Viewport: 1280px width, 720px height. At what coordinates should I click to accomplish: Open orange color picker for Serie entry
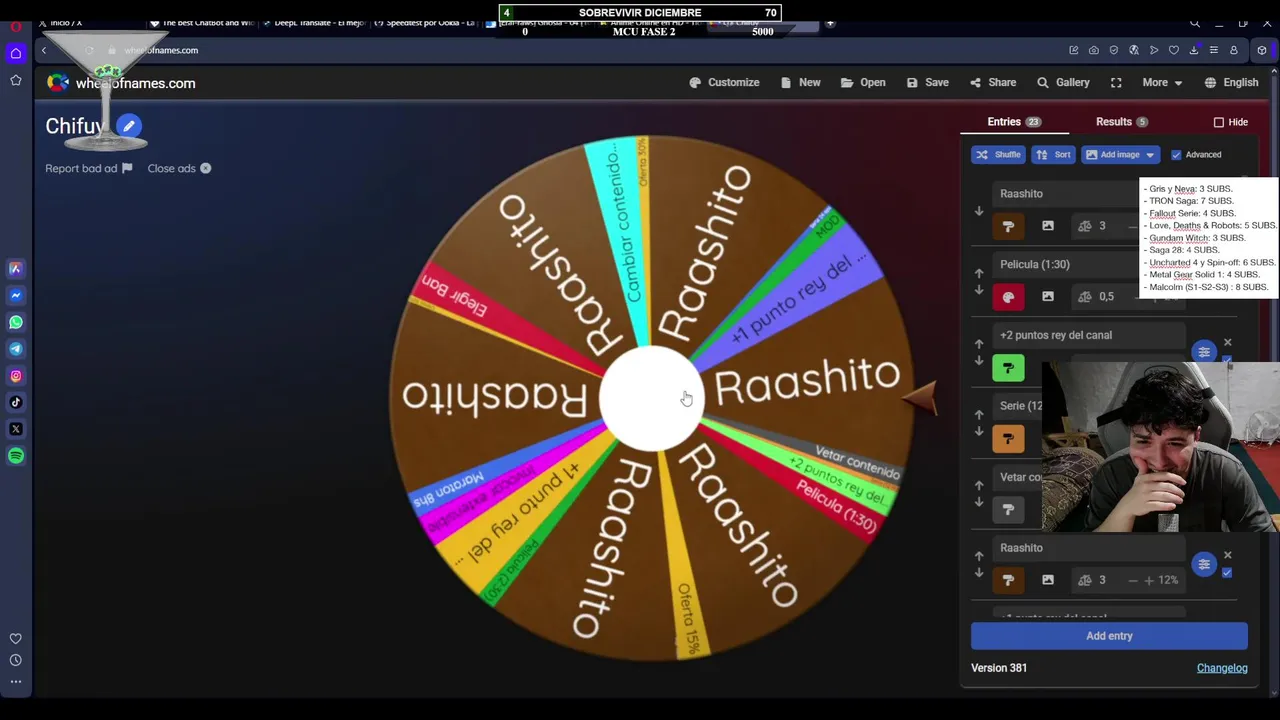point(1008,438)
